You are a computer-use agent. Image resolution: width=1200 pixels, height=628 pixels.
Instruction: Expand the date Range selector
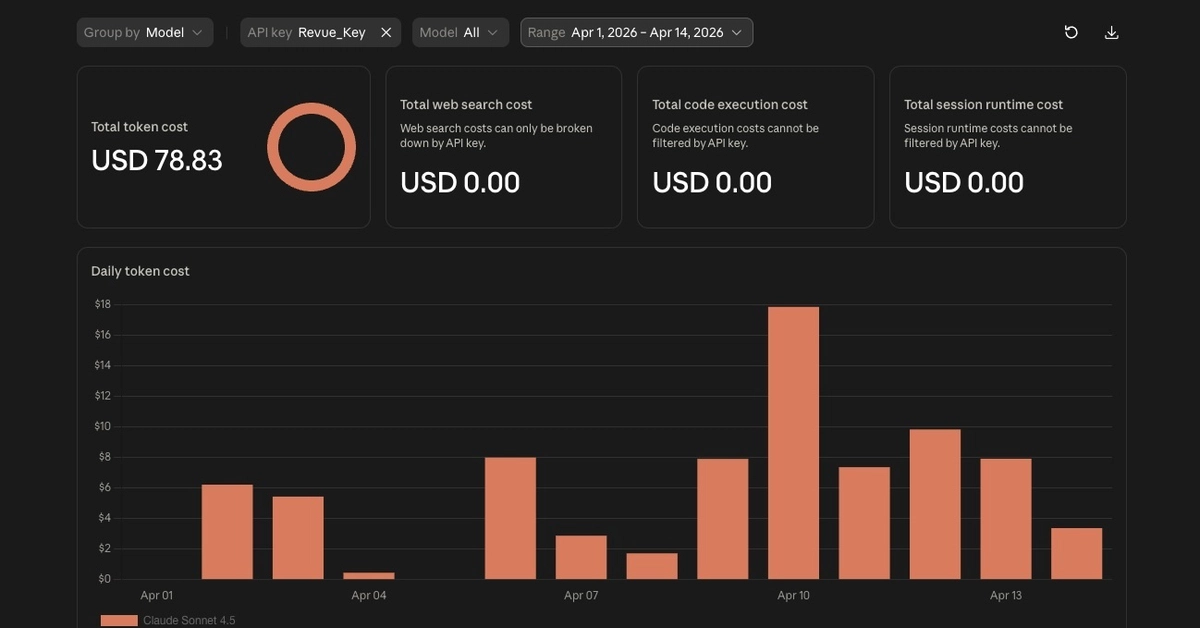(636, 32)
